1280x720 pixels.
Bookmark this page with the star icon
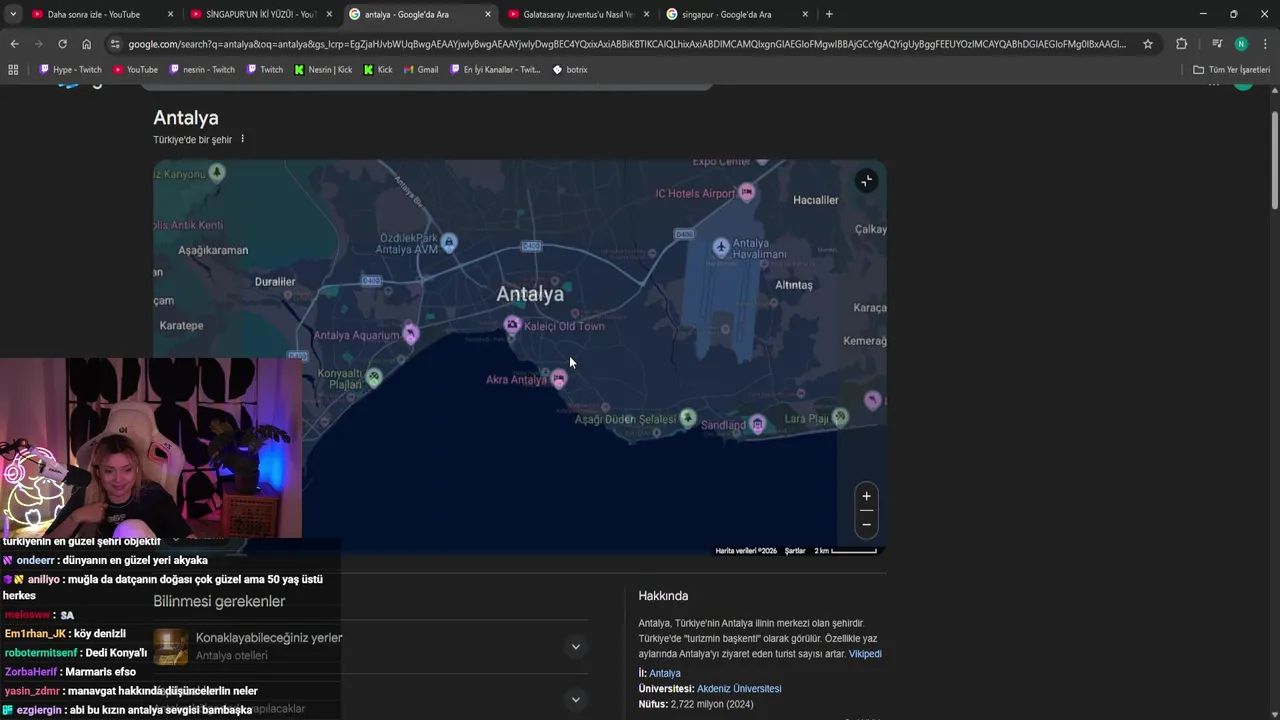pos(1148,44)
